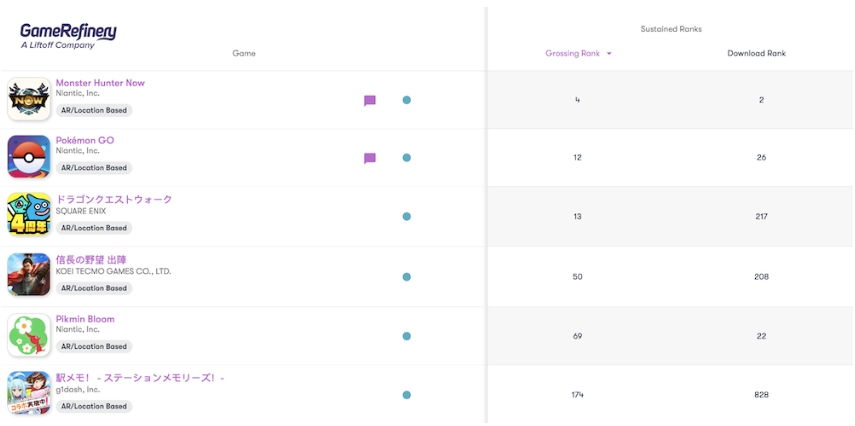Click grossing rank 12 for Pokémon GO
This screenshot has width=855, height=426.
pos(577,158)
